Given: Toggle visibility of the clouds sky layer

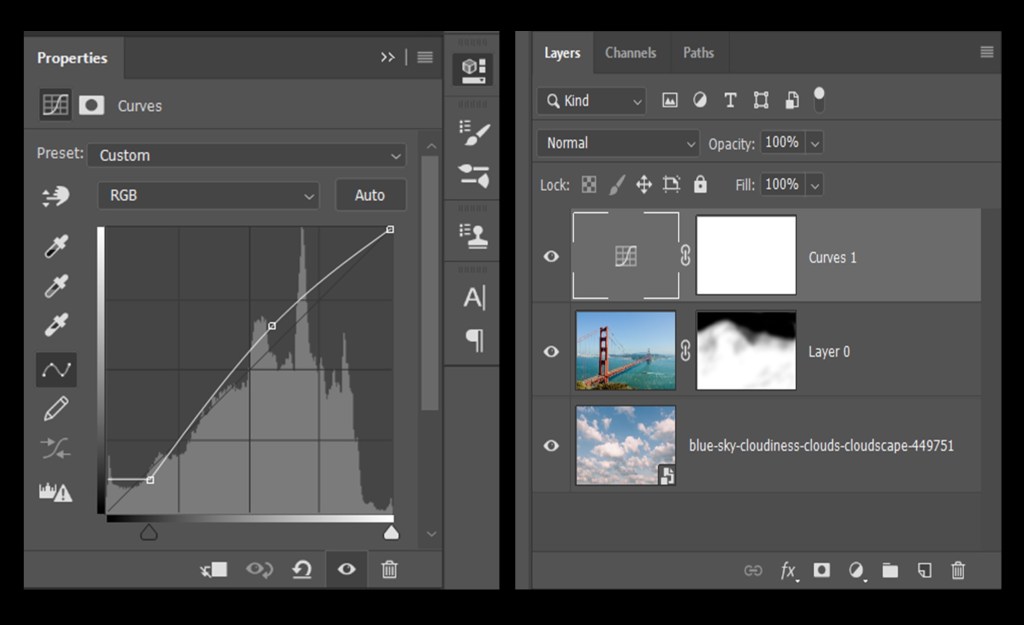Looking at the screenshot, I should [x=551, y=446].
